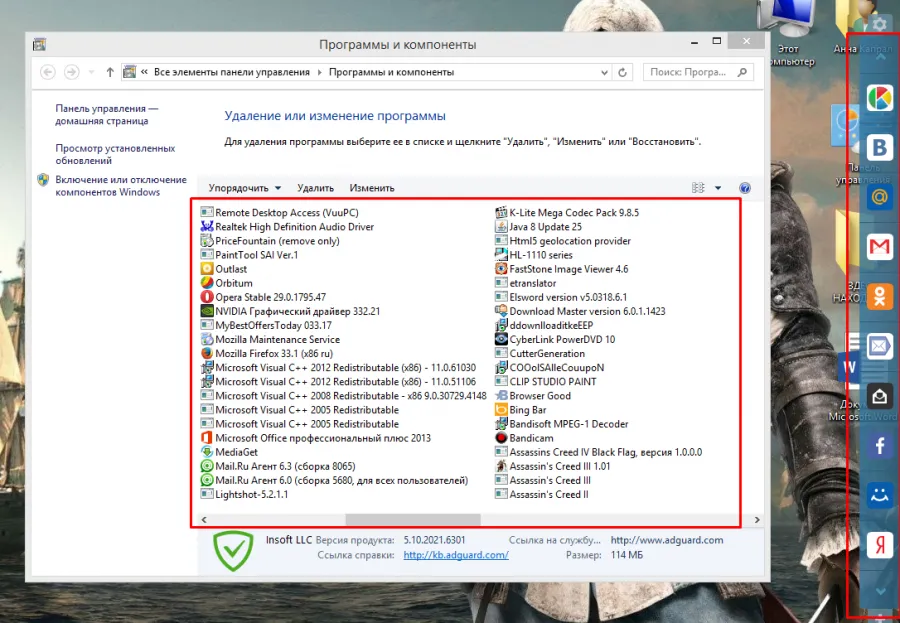Select Browser Good entry
900x623 pixels.
point(533,396)
